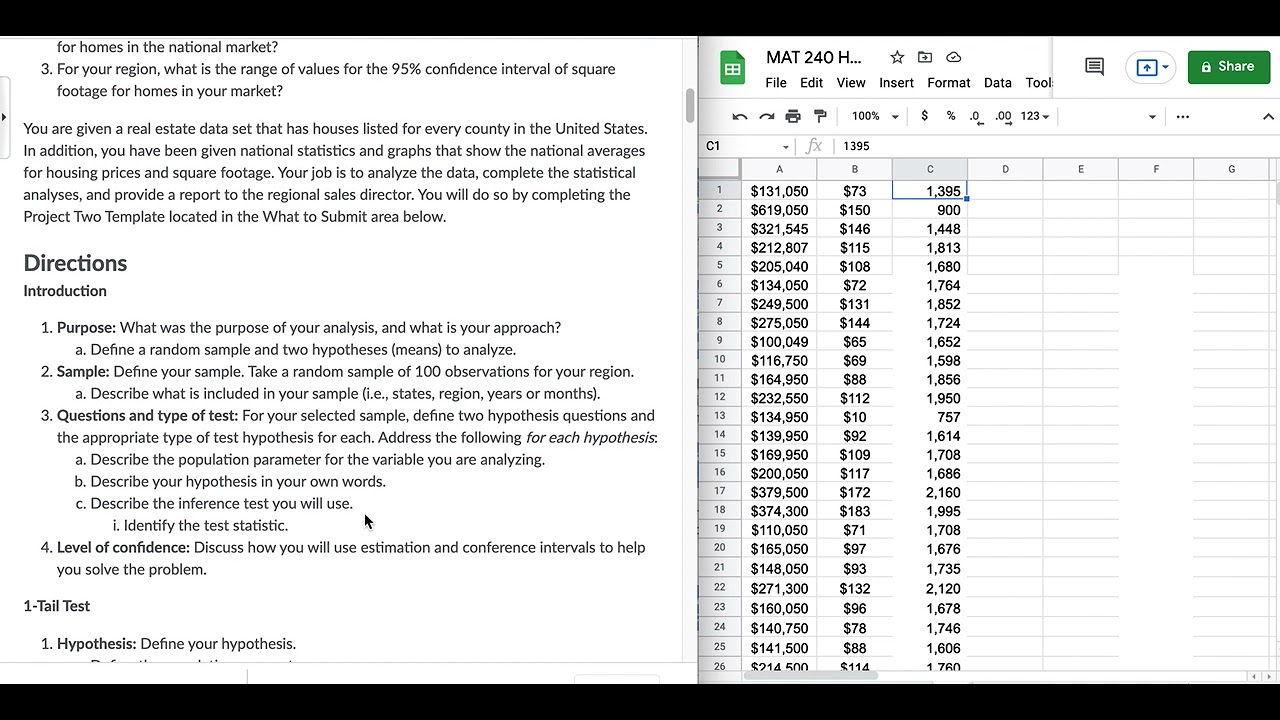This screenshot has height=720, width=1280.
Task: Click the Directions heading in the document
Action: 75,263
